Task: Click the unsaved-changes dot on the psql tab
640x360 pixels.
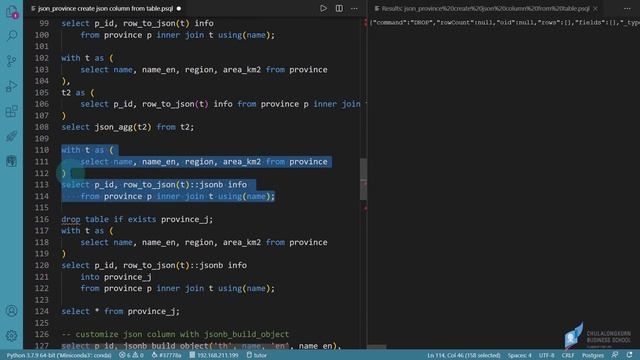Action: (179, 8)
